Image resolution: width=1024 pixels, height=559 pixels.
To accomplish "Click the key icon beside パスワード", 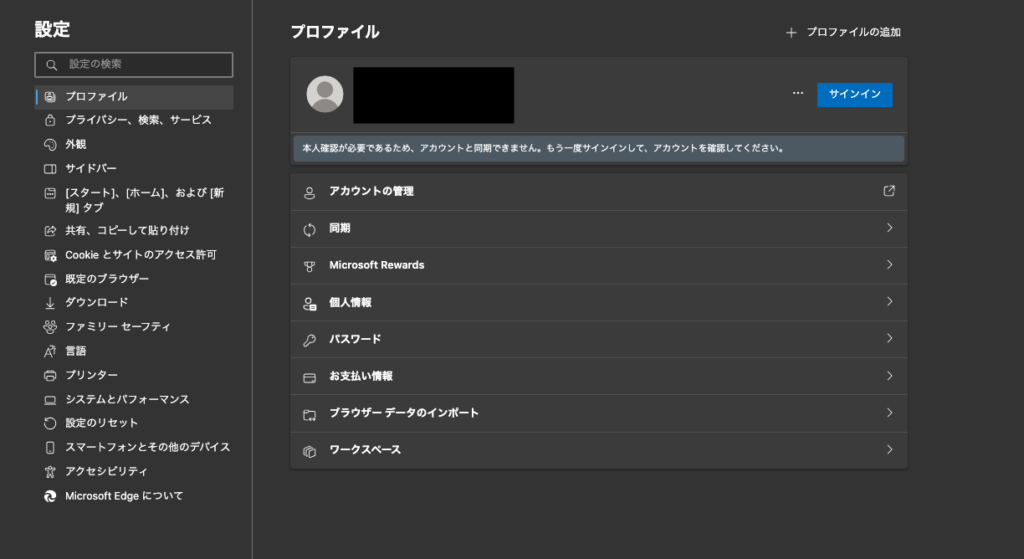I will coord(309,340).
